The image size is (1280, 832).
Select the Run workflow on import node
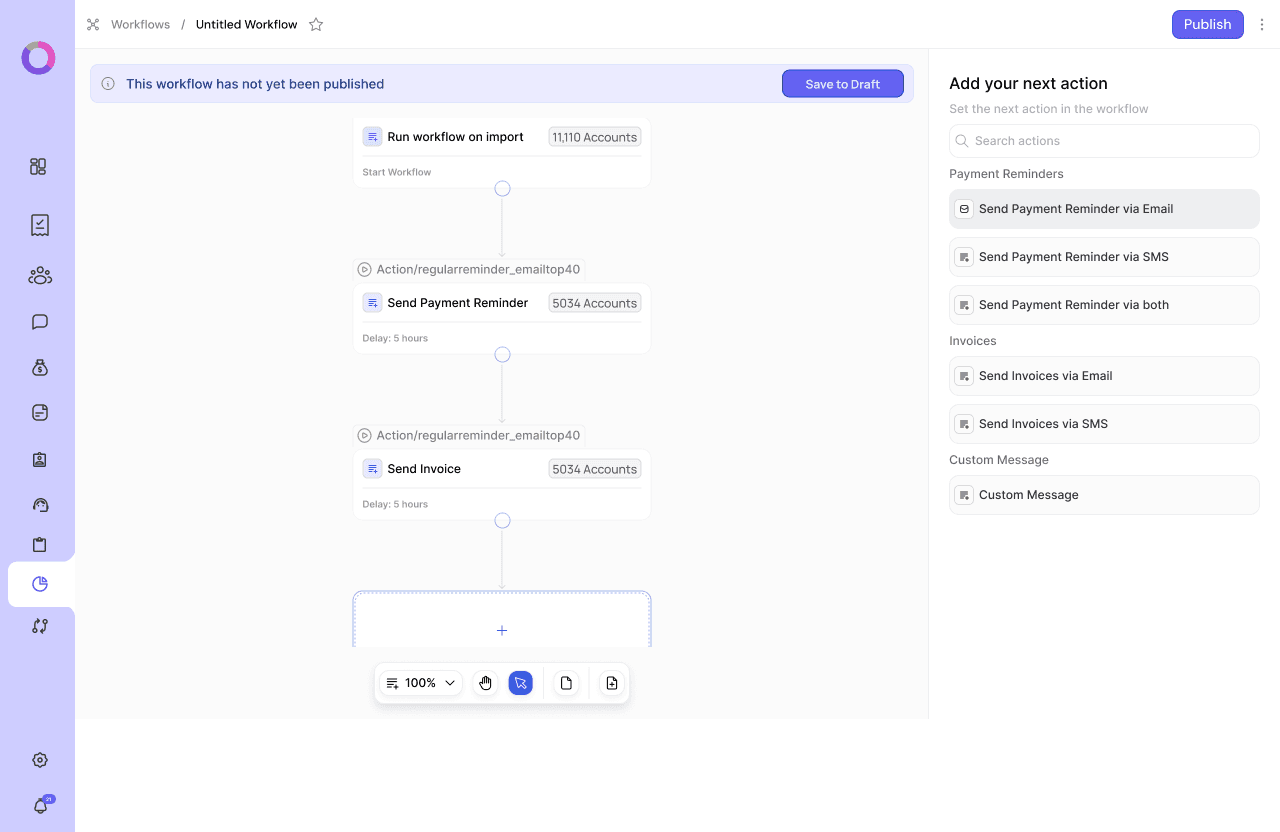click(502, 152)
